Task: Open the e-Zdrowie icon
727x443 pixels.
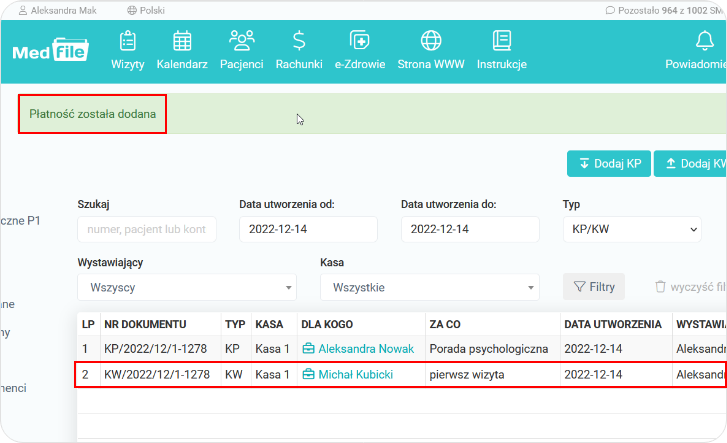Action: tap(359, 41)
